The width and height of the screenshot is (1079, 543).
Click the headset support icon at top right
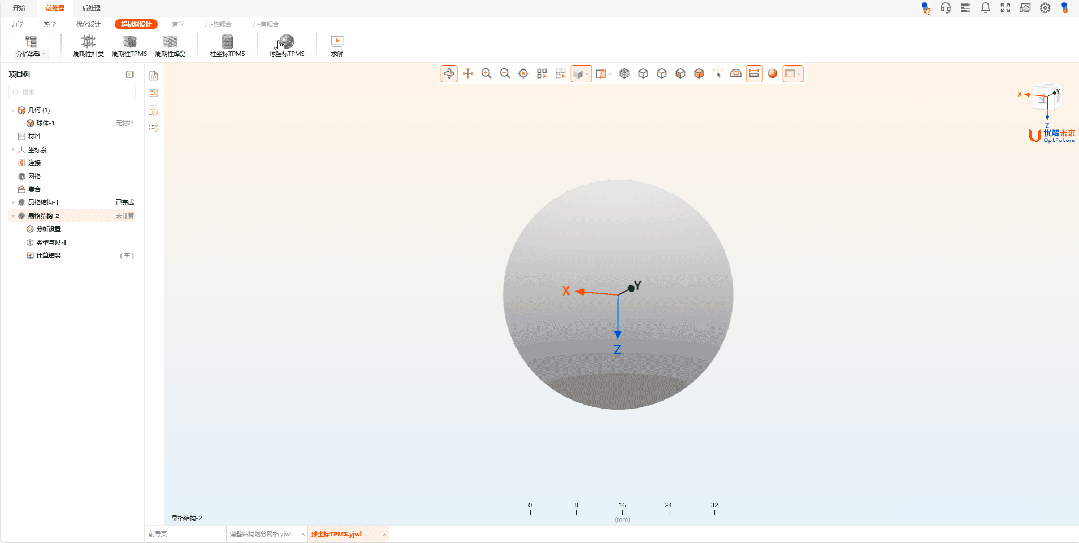(x=945, y=8)
